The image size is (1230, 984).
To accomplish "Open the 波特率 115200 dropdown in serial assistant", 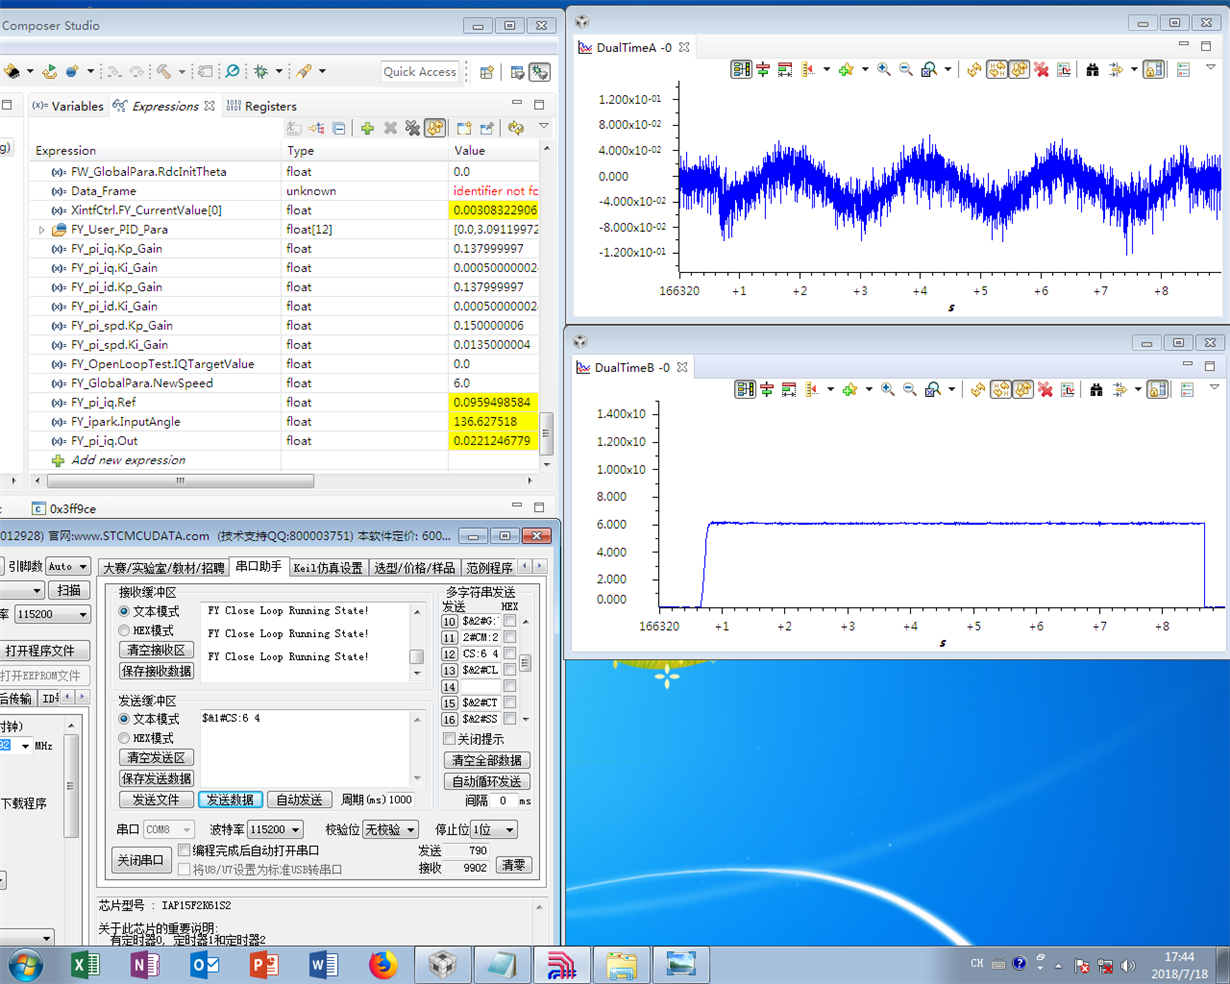I will [275, 830].
